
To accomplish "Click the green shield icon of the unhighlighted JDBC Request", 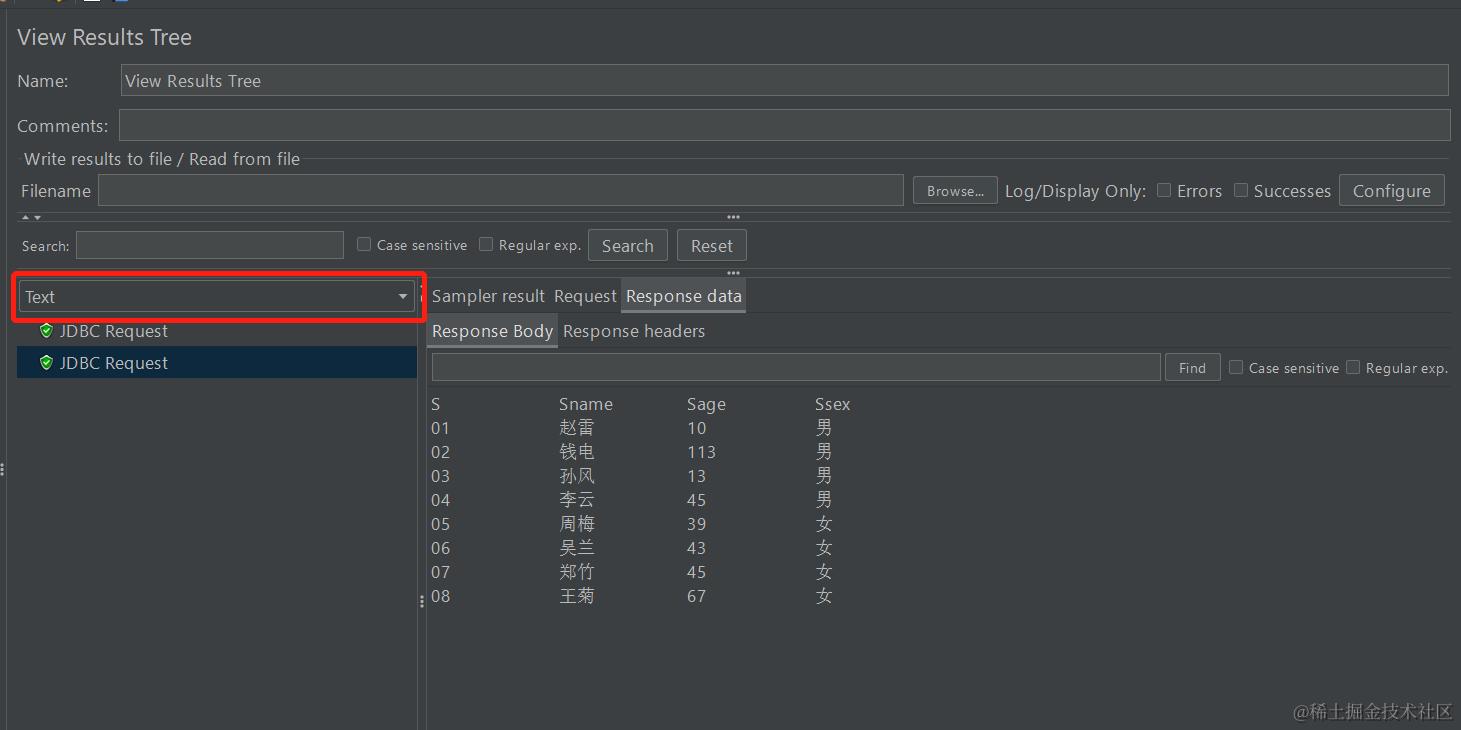I will (46, 331).
